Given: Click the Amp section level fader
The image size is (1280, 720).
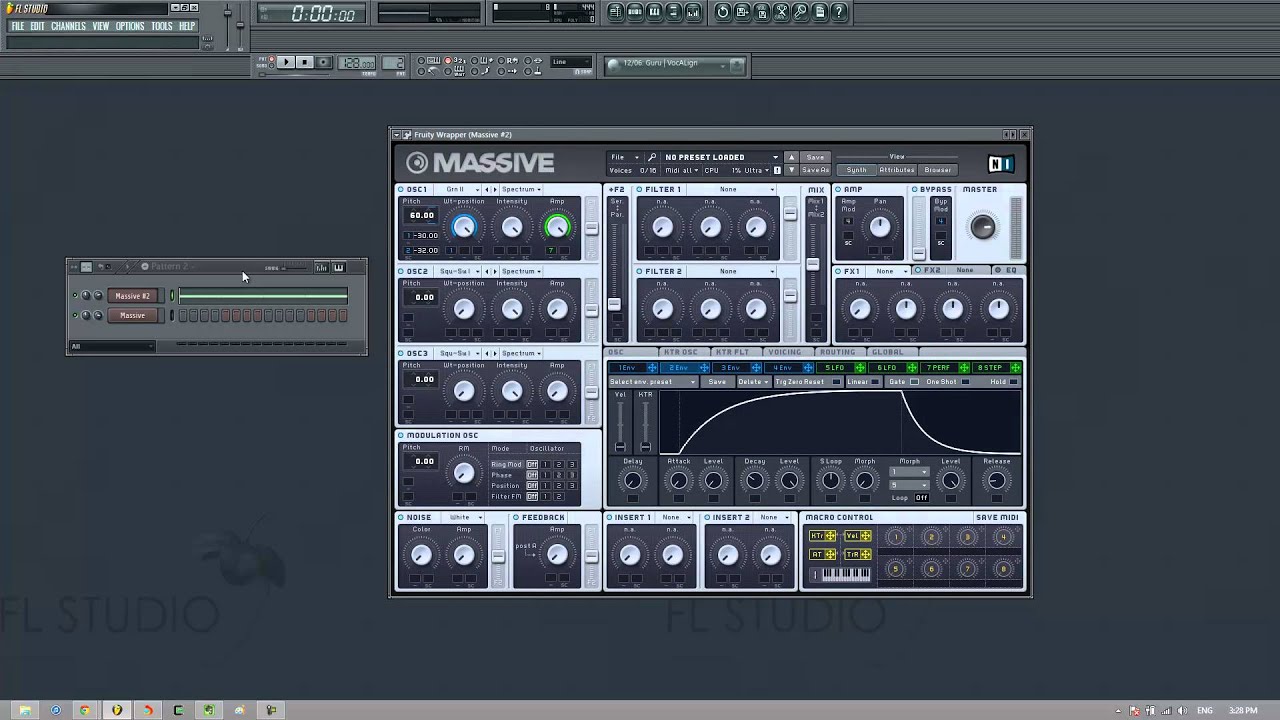Looking at the screenshot, I should point(919,254).
